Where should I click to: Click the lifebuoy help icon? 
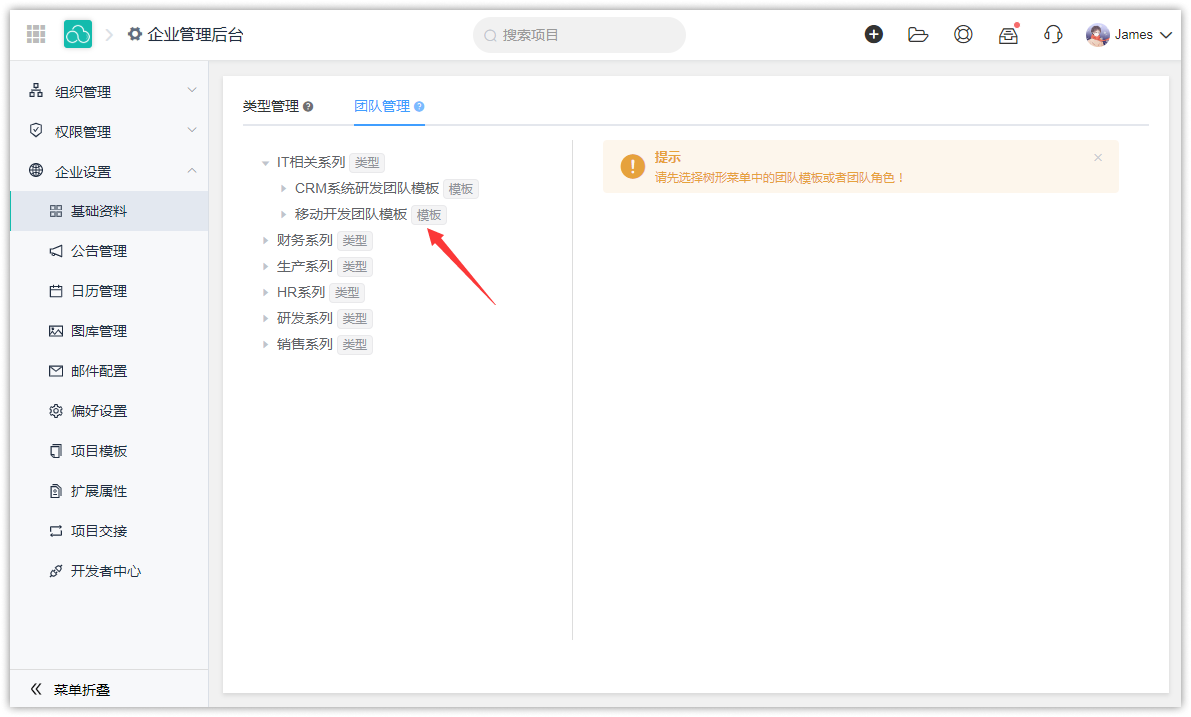click(x=963, y=35)
